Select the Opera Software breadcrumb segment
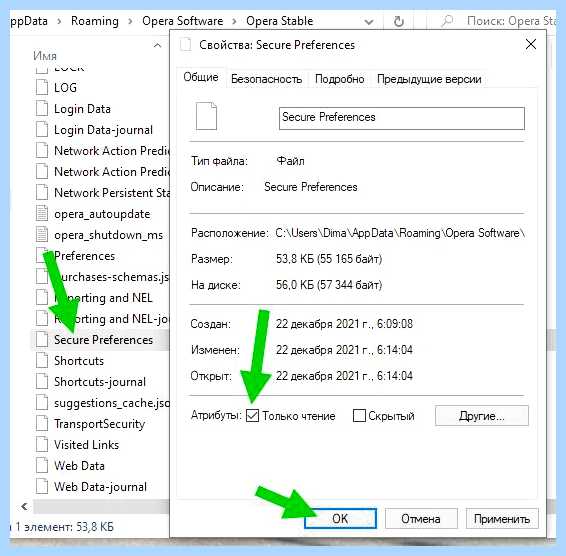 182,21
